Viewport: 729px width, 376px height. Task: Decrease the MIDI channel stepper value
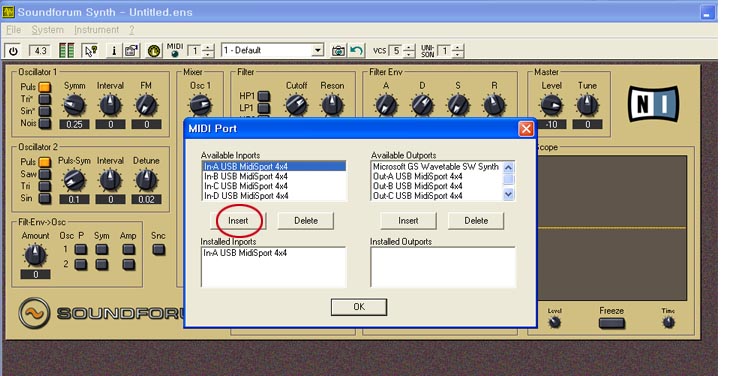point(208,53)
